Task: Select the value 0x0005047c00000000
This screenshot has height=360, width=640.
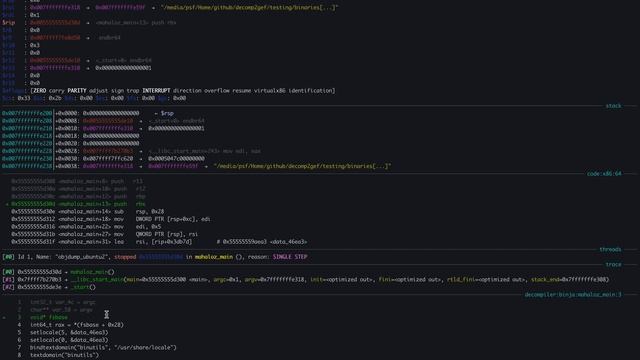Action: tap(176, 158)
